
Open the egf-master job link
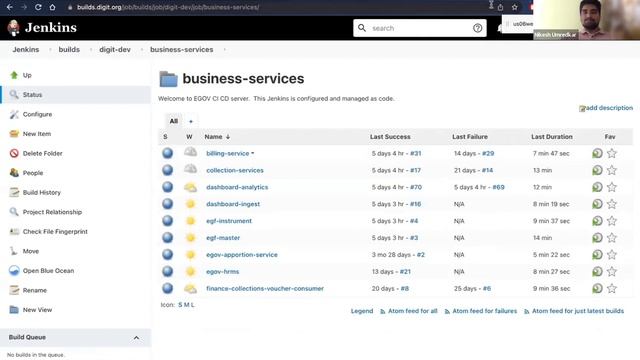click(x=223, y=238)
